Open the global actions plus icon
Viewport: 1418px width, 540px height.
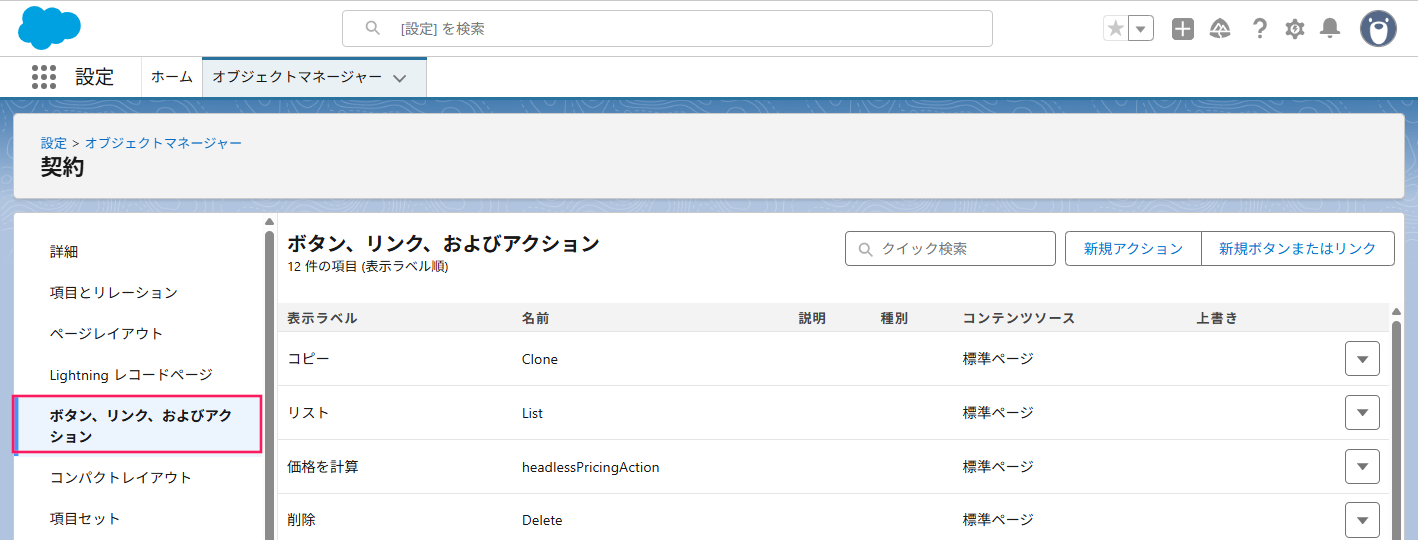1183,29
